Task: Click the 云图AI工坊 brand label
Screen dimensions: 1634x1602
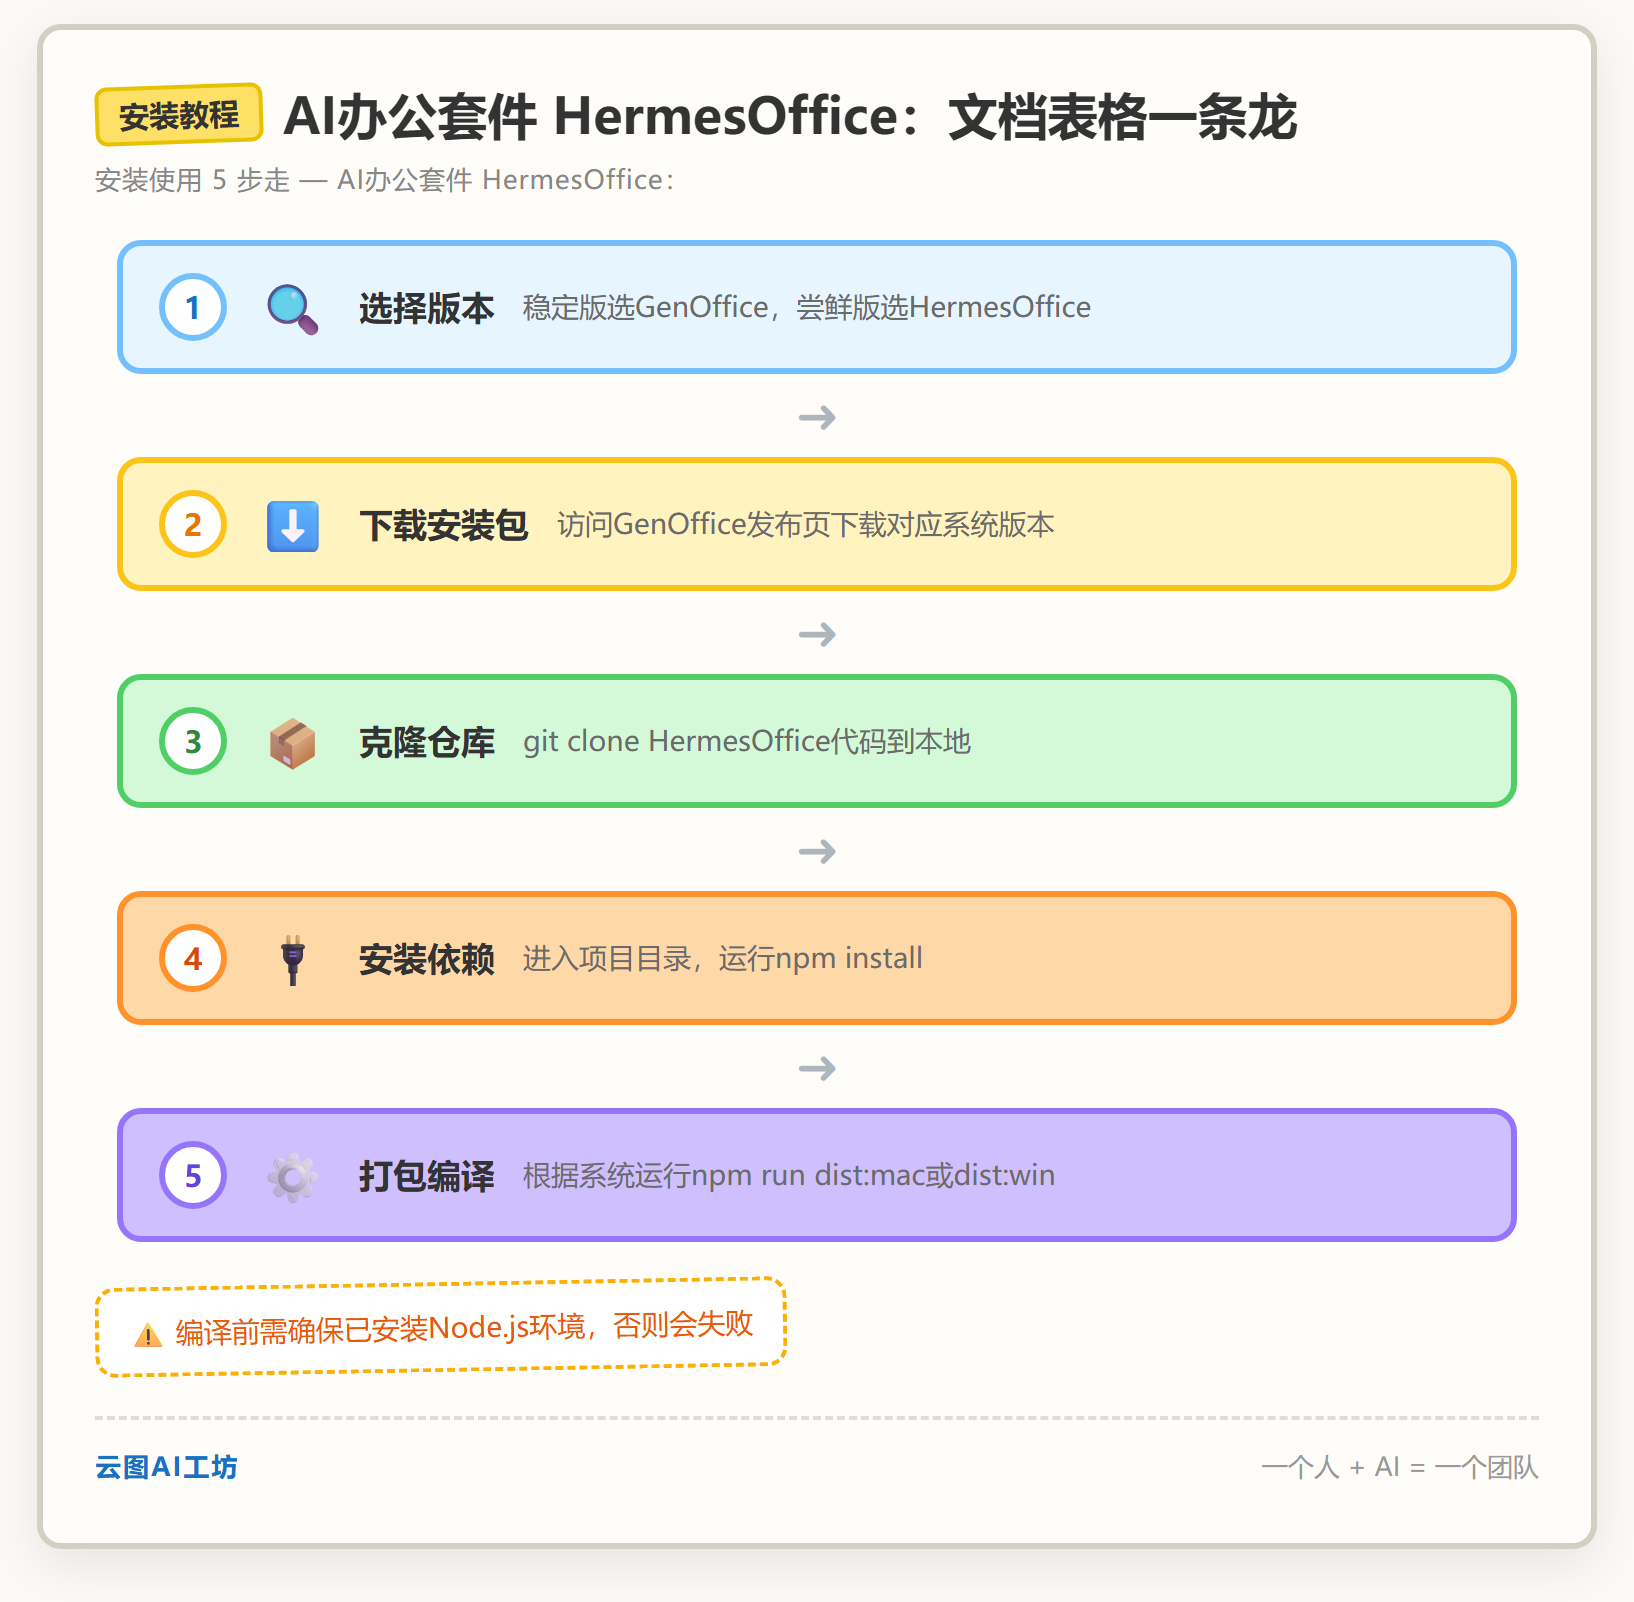Action: tap(166, 1467)
